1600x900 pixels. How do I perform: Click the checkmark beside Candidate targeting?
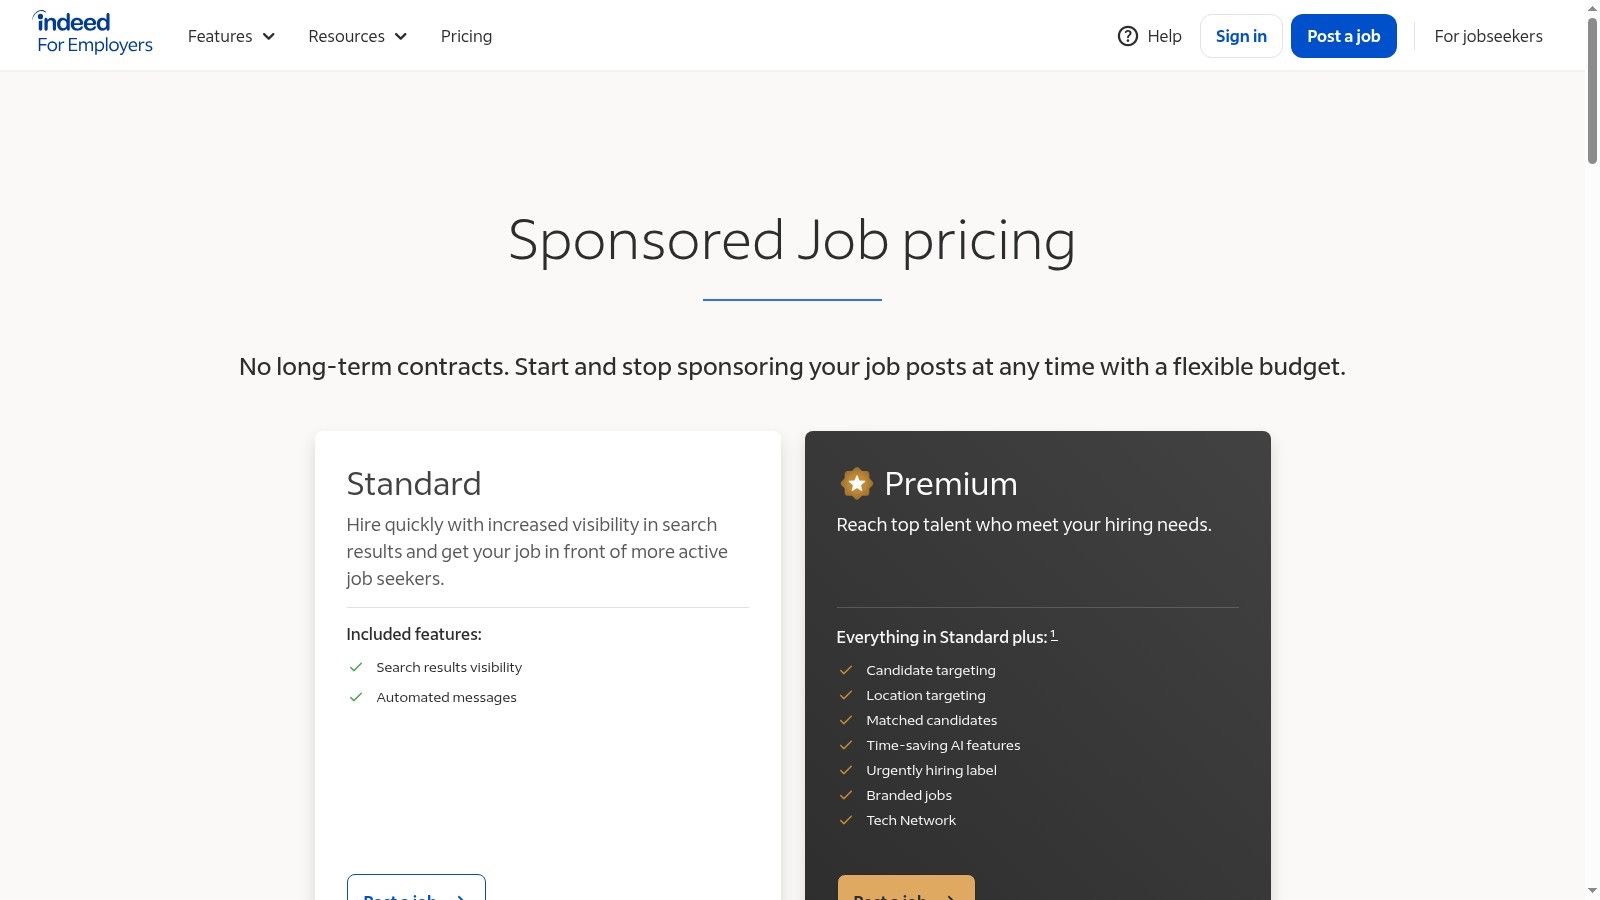(x=846, y=670)
